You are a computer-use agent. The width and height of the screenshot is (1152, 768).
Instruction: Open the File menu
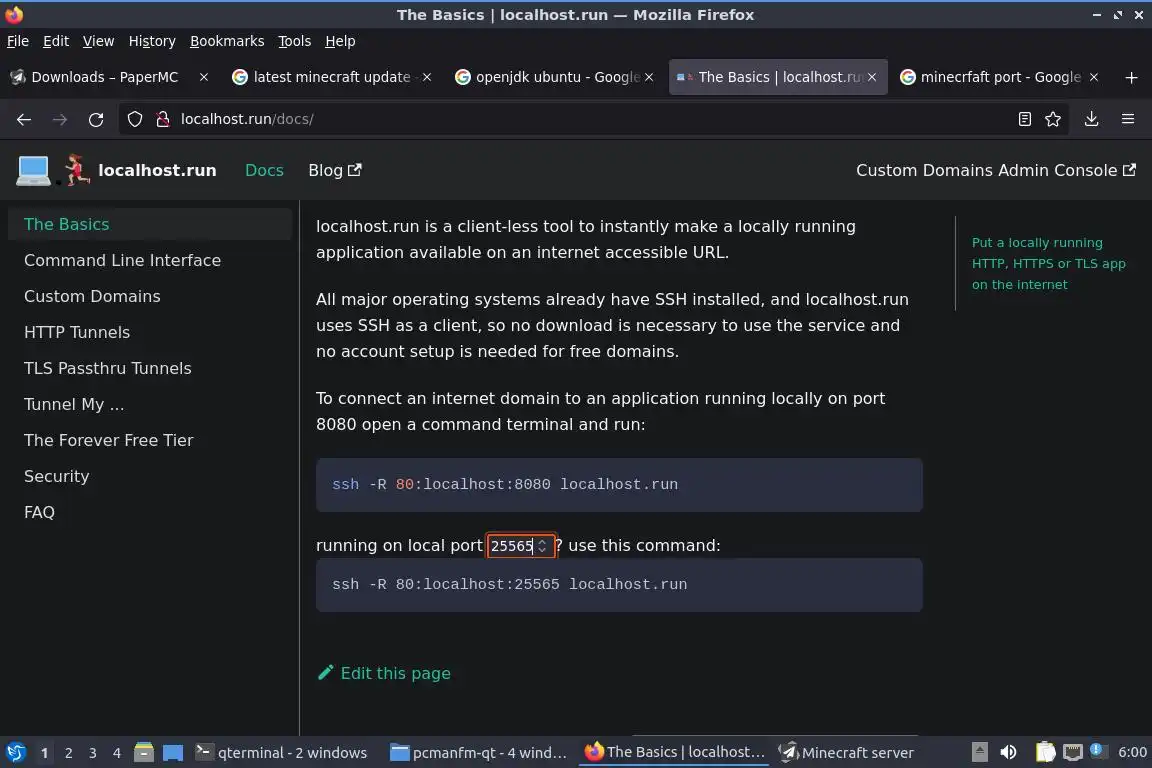coord(18,41)
